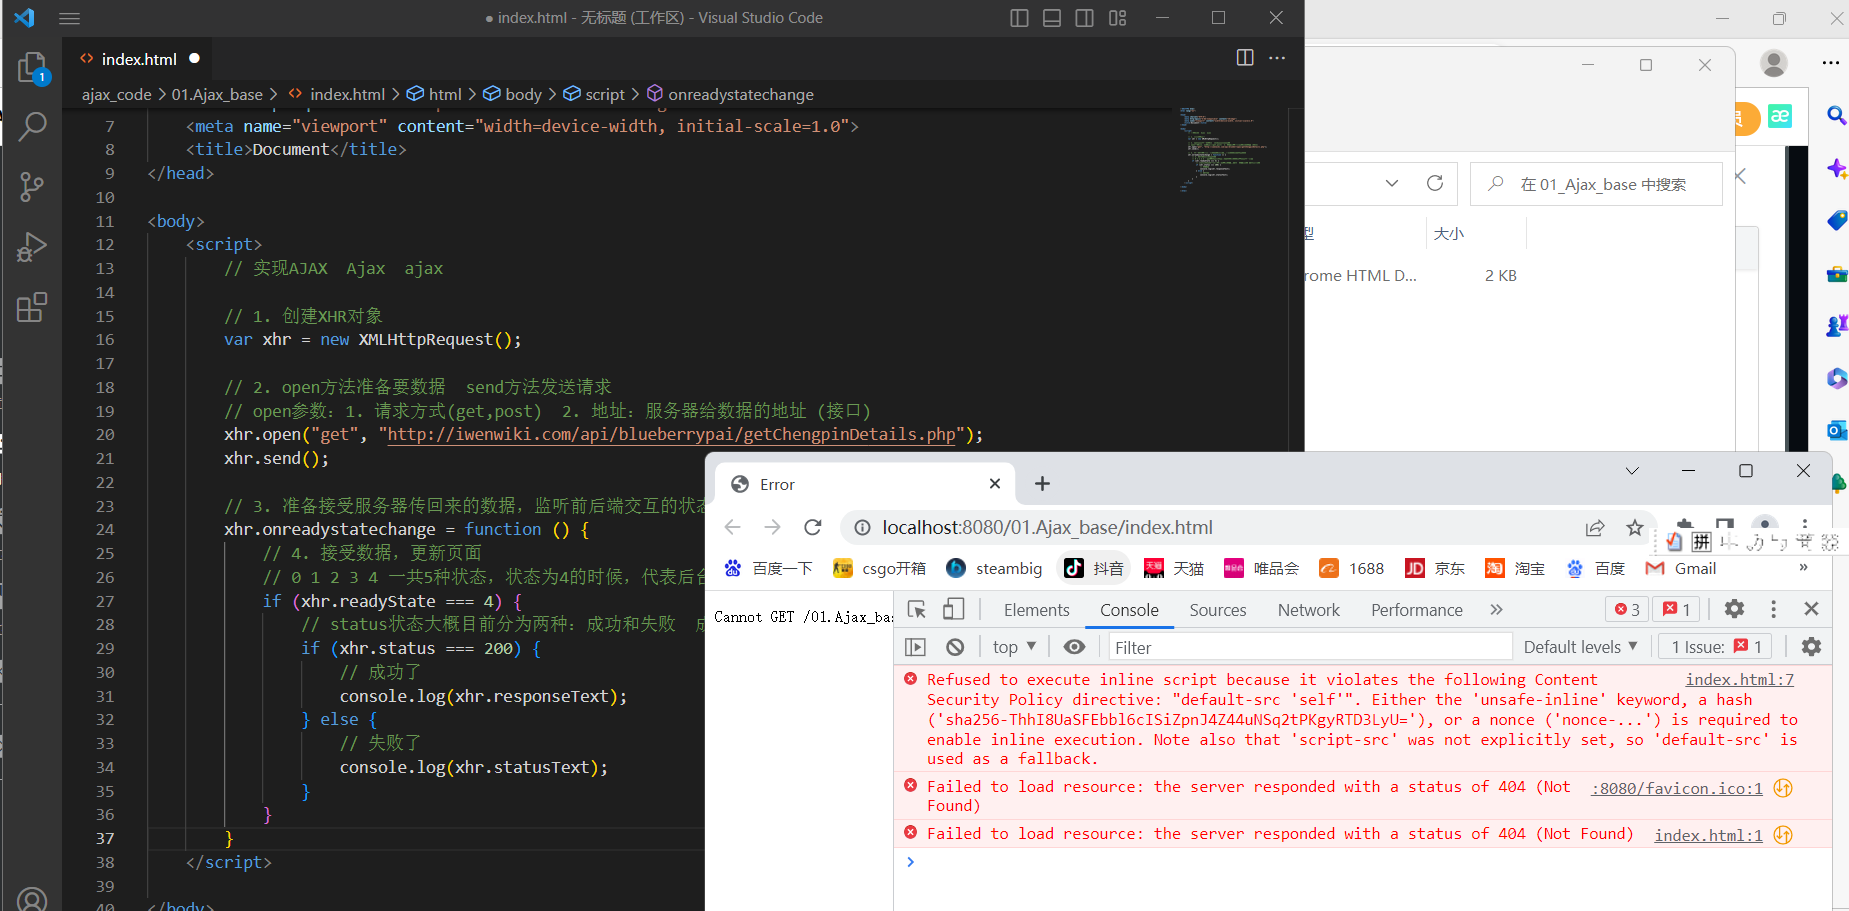This screenshot has height=911, width=1849.
Task: Open the 京东 bookmark
Action: (1435, 568)
